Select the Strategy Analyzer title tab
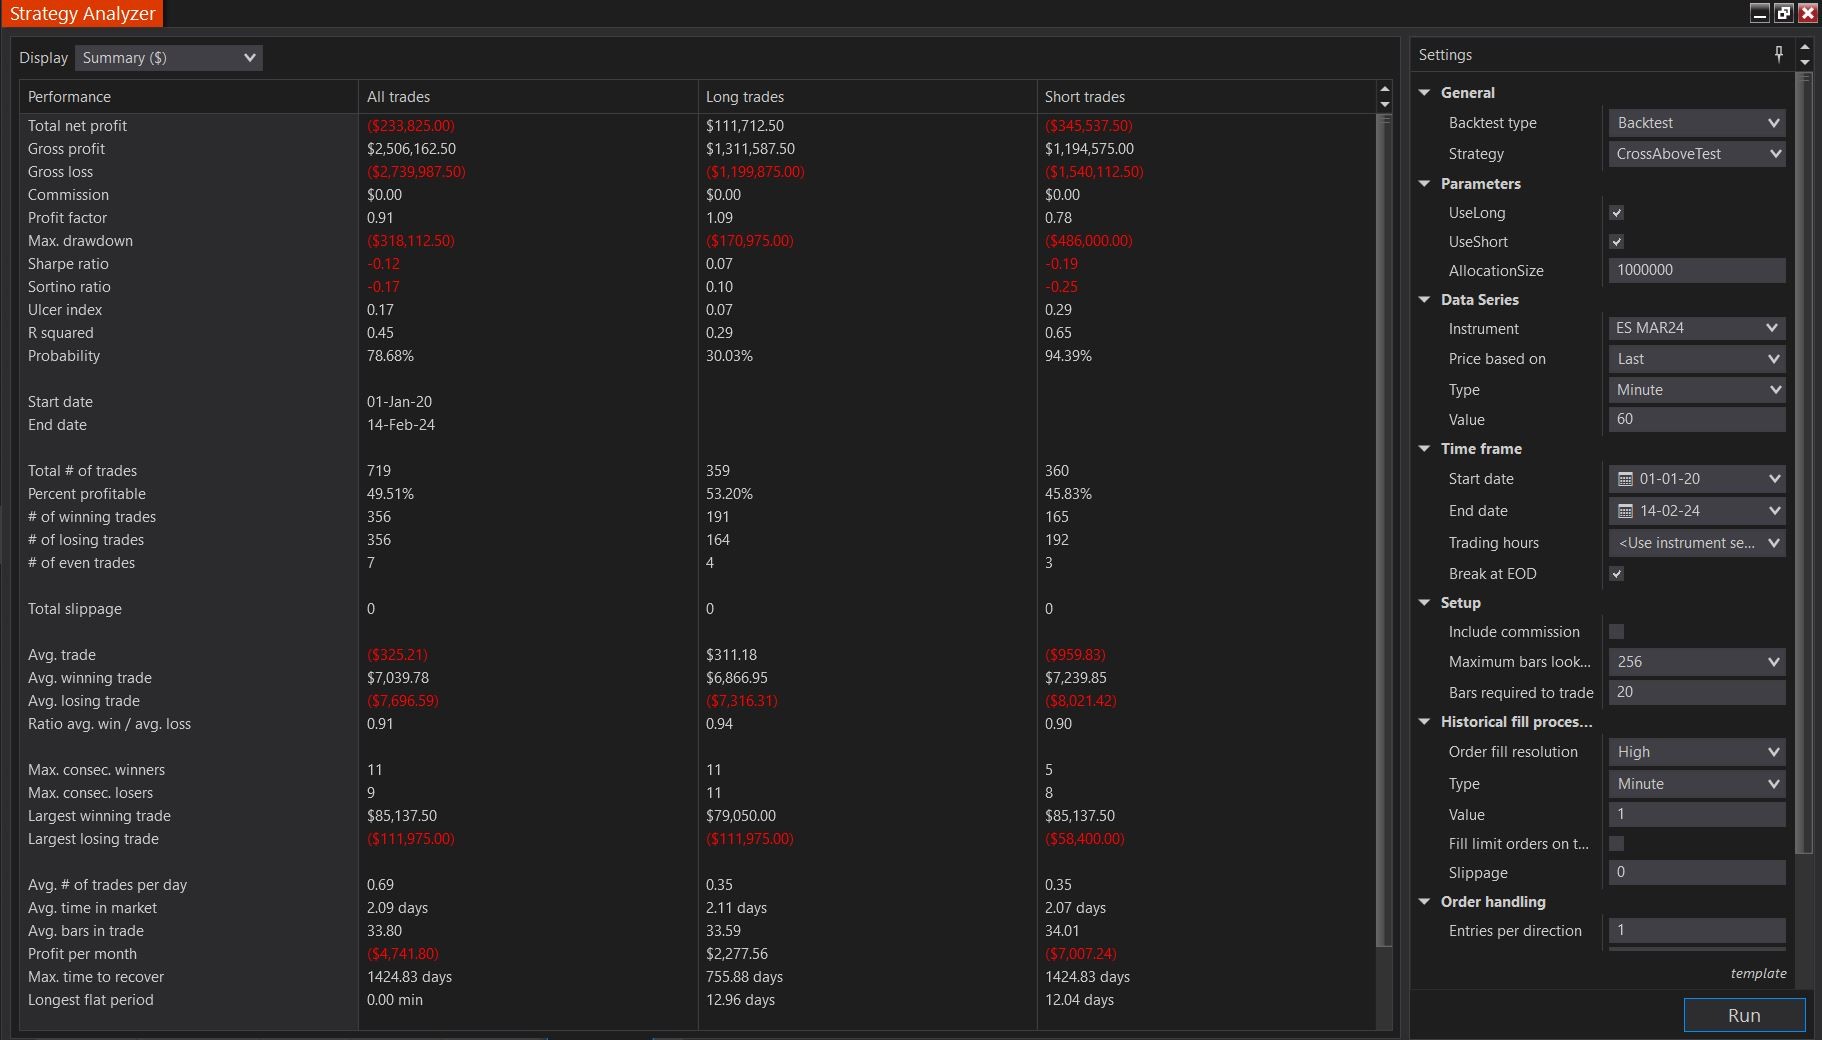This screenshot has width=1822, height=1040. [82, 14]
